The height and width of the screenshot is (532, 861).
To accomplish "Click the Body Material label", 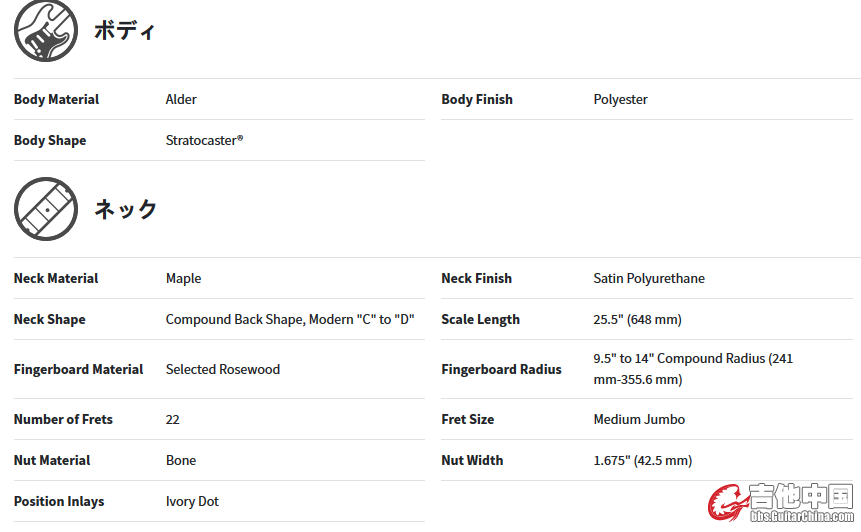I will 56,99.
